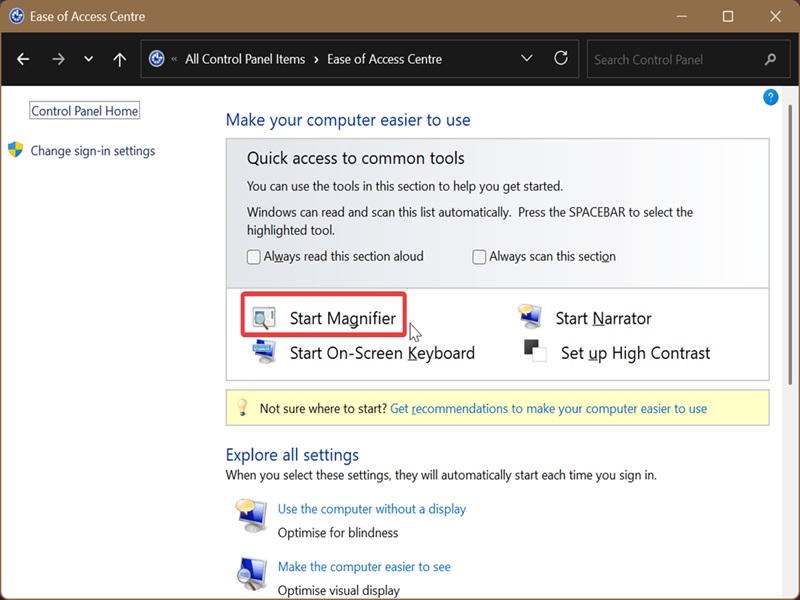
Task: Click the Start Narrator text
Action: 603,318
